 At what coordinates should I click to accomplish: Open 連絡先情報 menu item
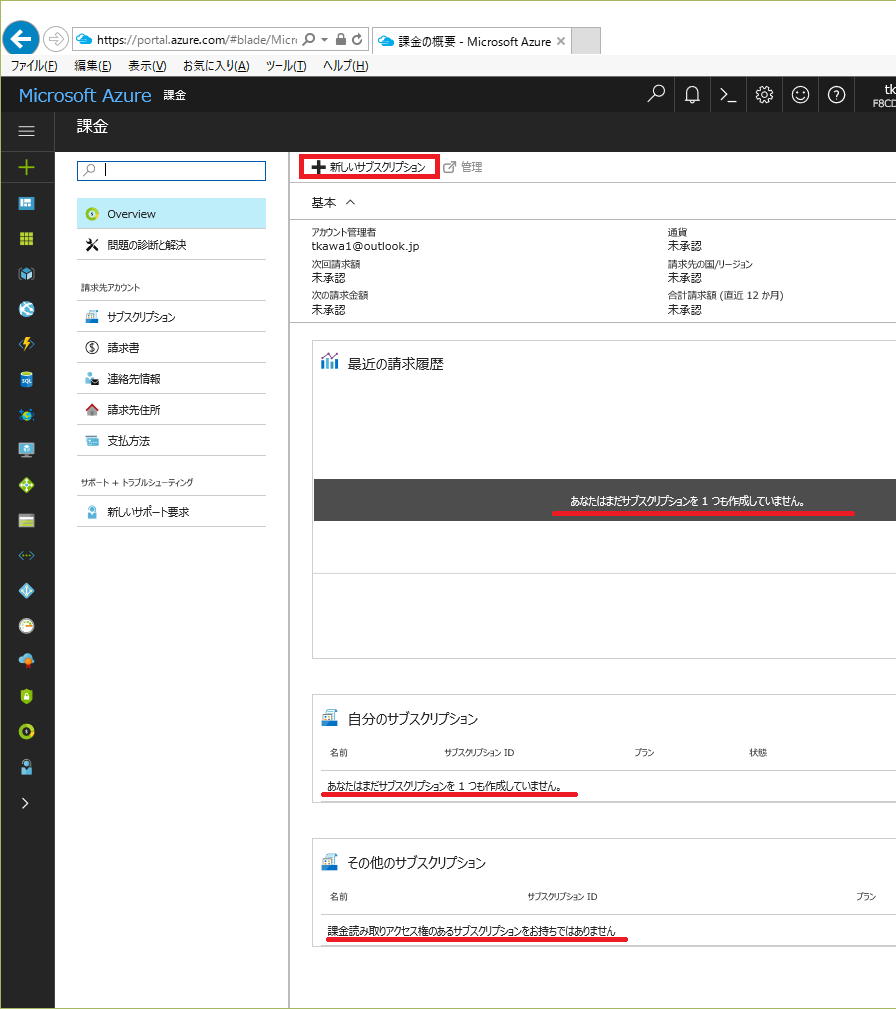(171, 378)
